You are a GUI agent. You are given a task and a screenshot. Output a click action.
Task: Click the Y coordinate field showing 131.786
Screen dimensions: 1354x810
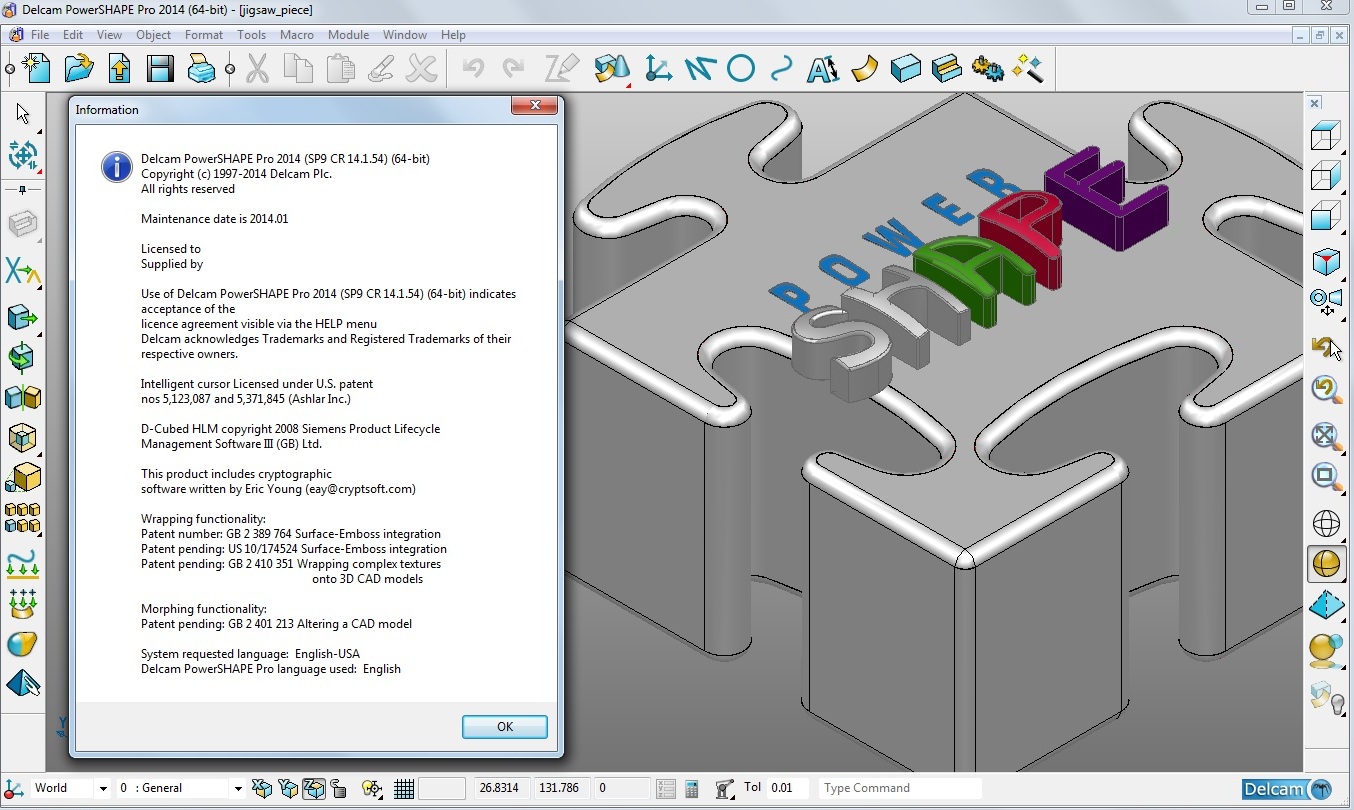[562, 788]
